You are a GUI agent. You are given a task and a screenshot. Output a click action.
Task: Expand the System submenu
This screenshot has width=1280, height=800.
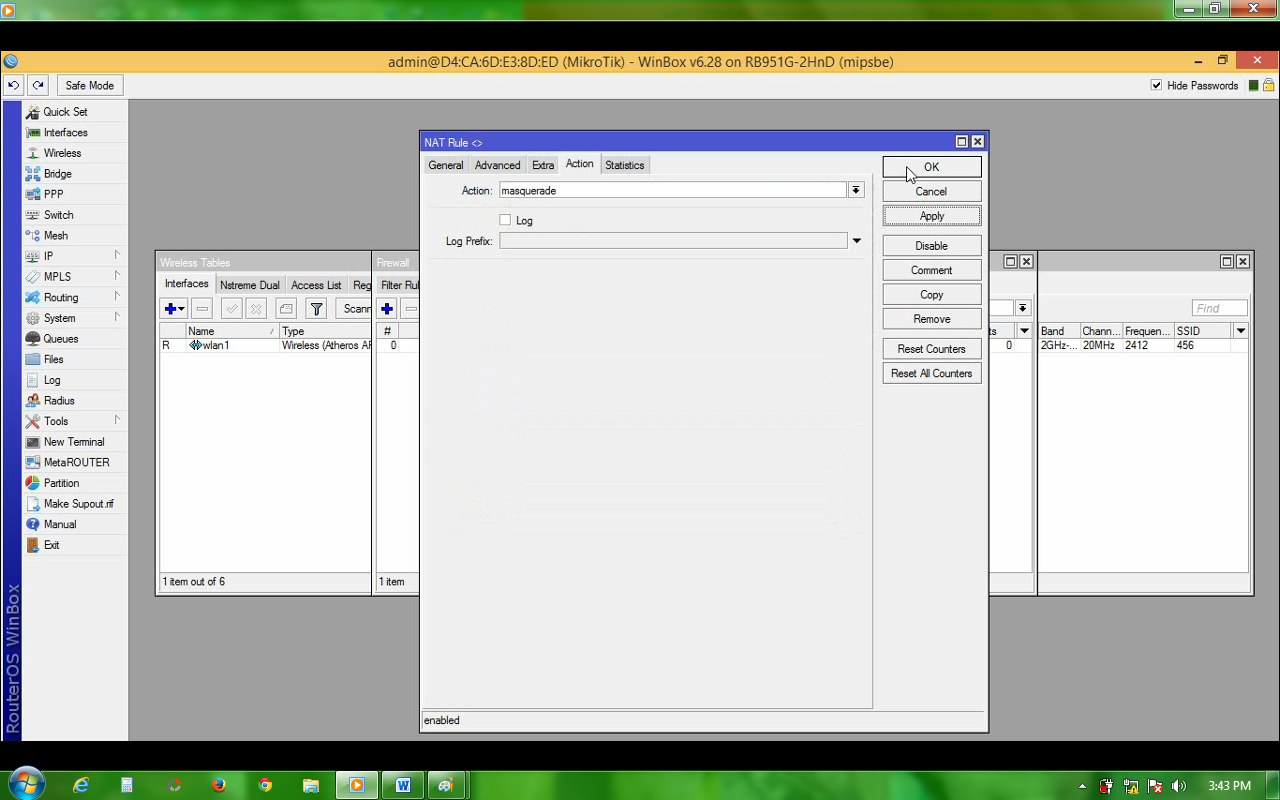117,318
